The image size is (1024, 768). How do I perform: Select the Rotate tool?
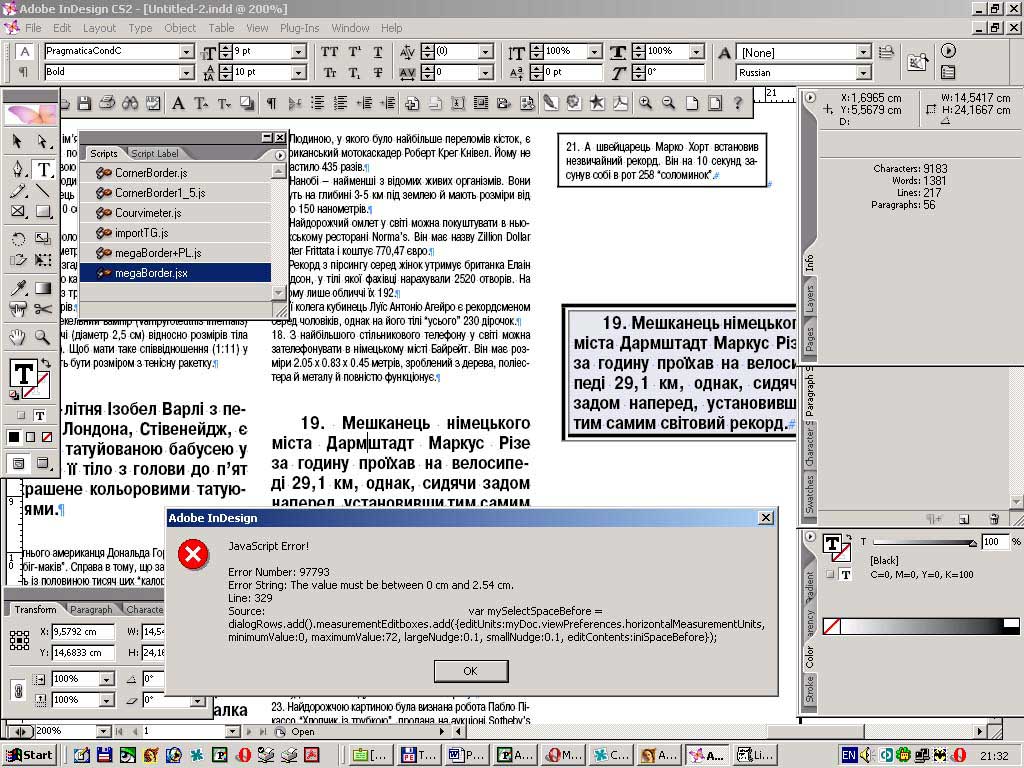(18, 239)
